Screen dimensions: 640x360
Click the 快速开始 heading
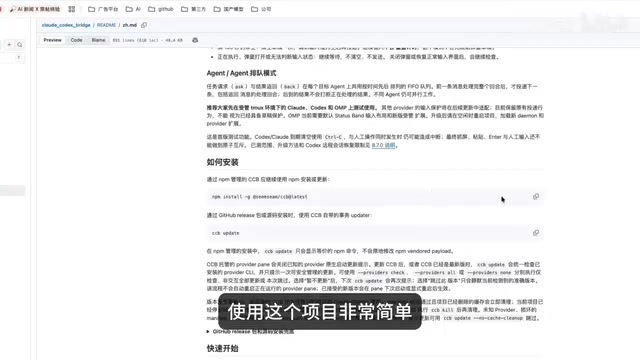(222, 348)
